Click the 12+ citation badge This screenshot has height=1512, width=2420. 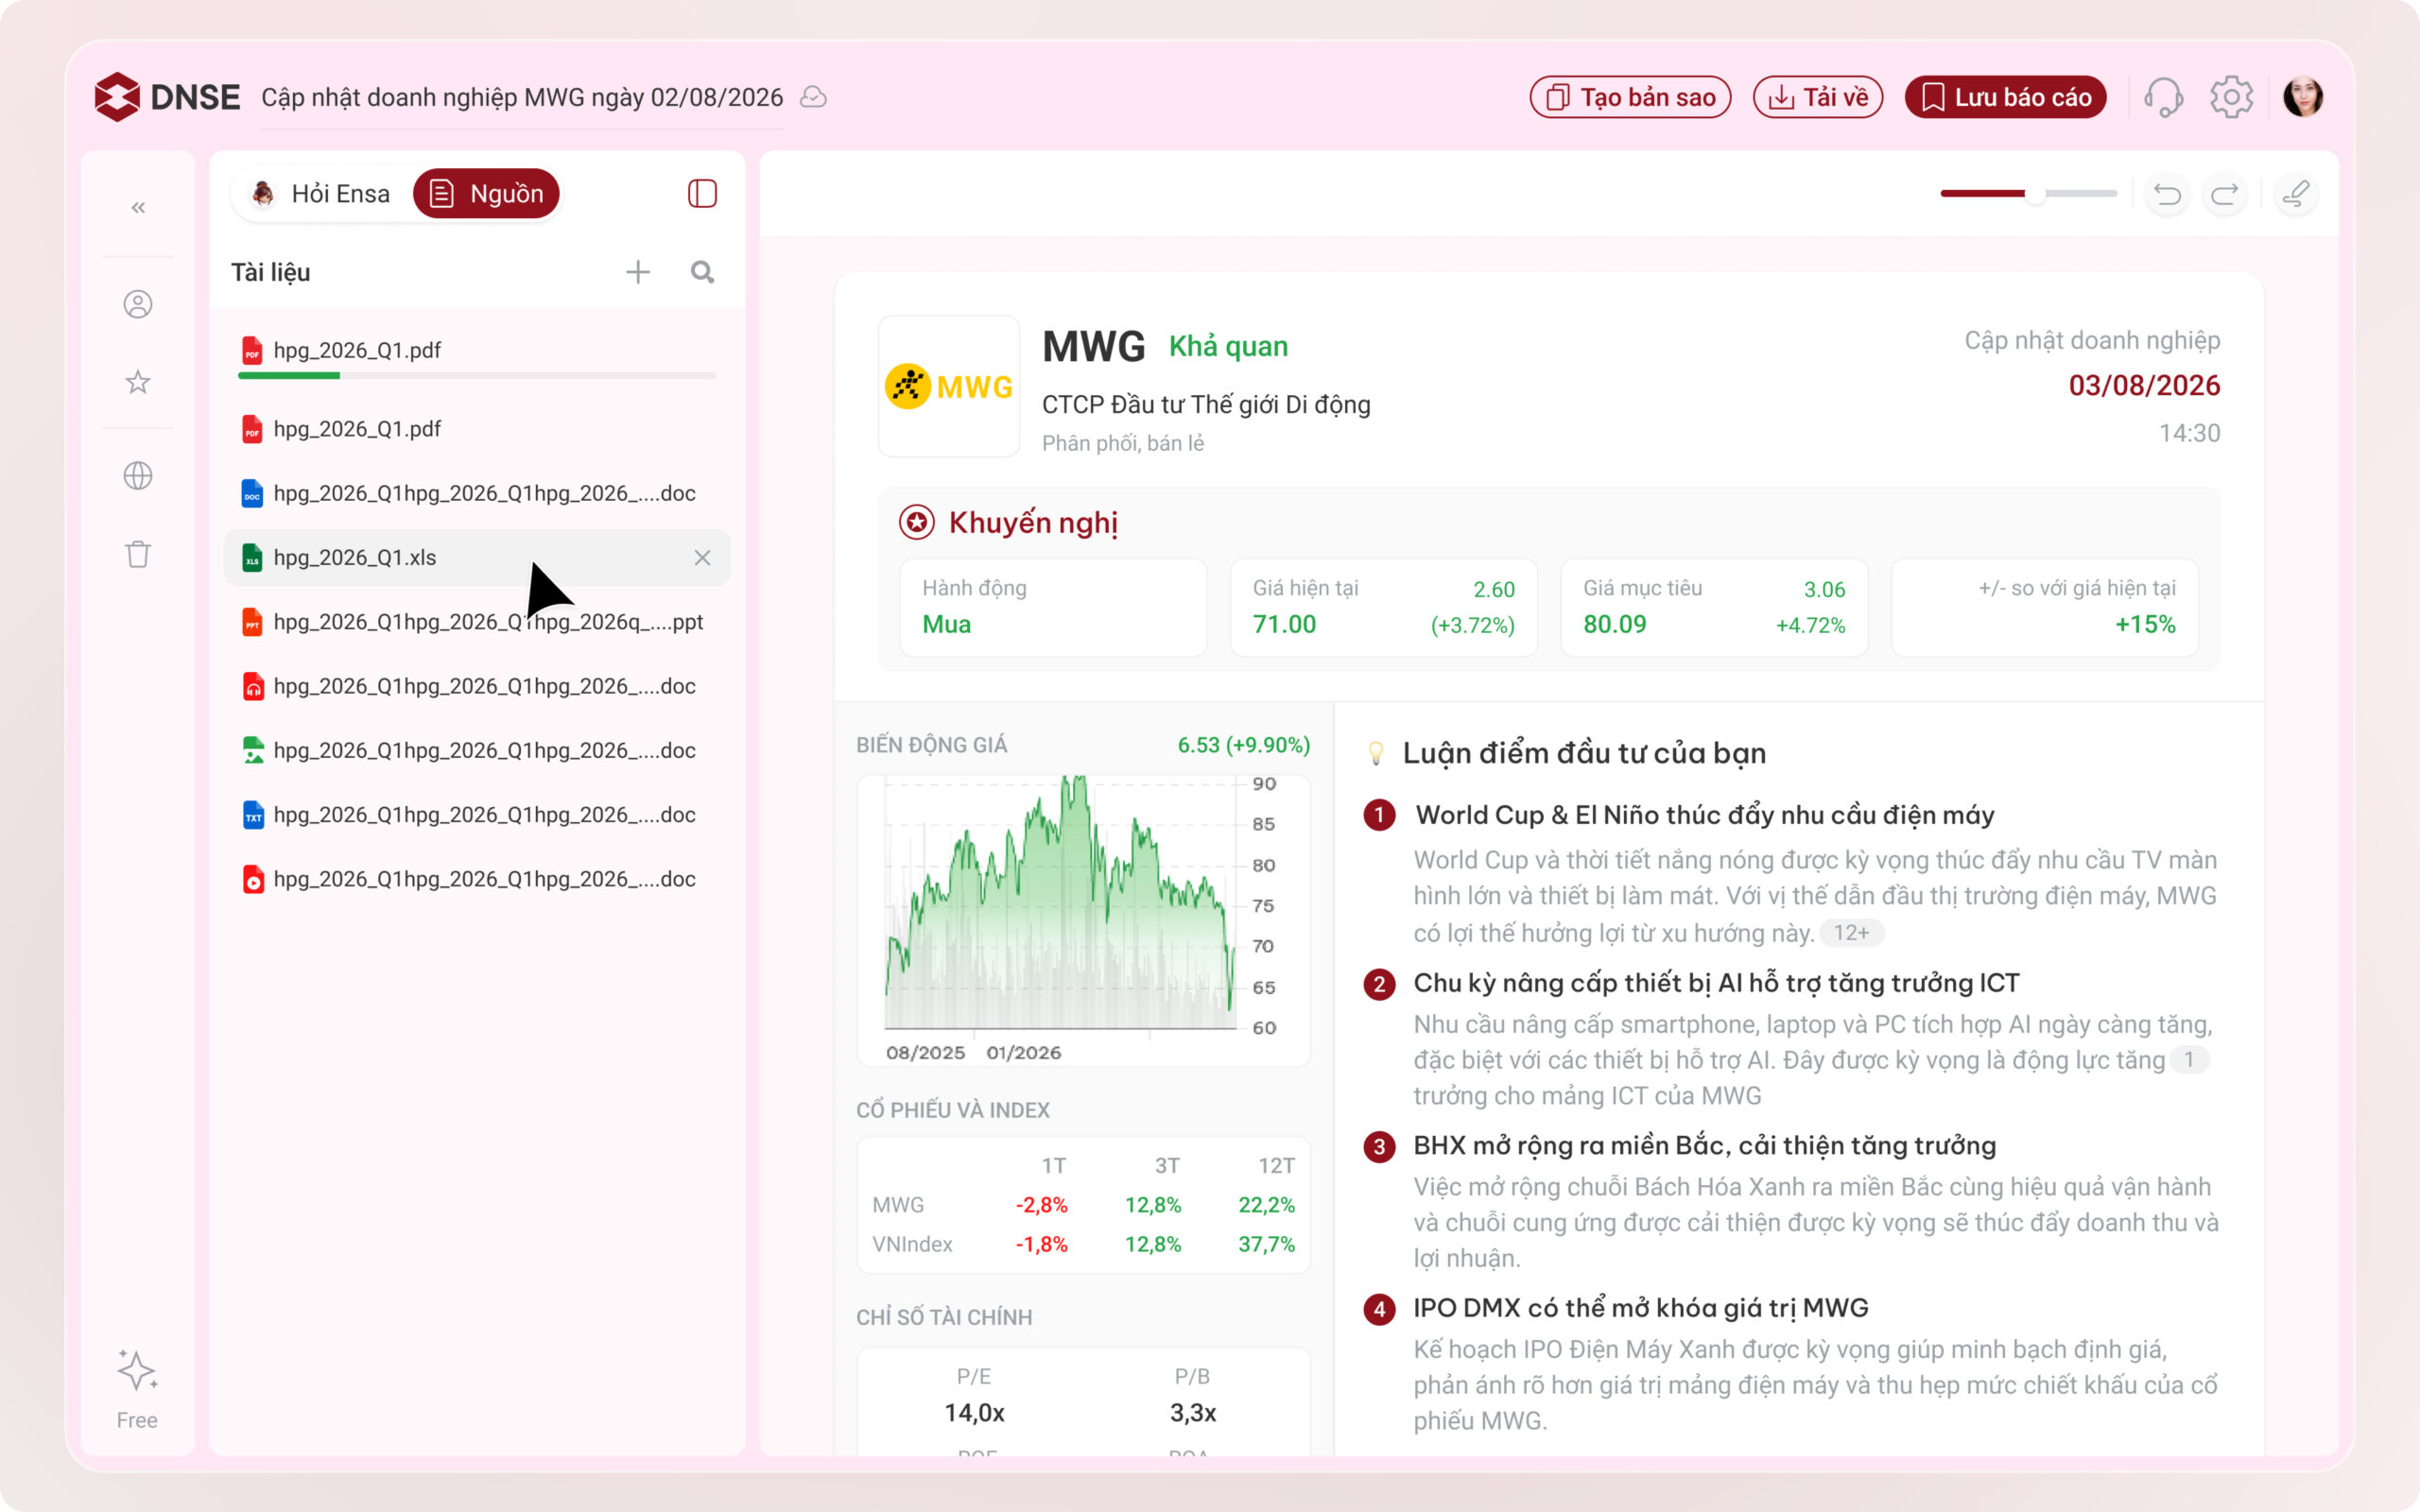click(1851, 933)
